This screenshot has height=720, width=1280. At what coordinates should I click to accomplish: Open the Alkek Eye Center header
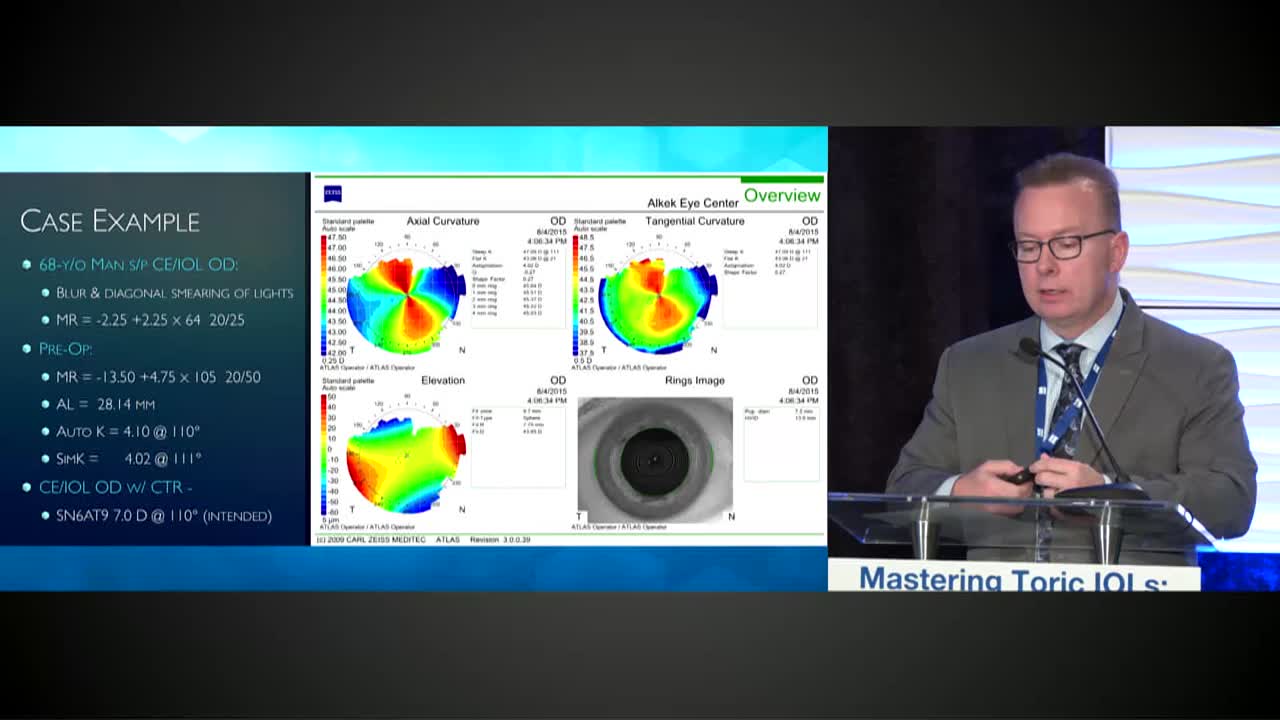pyautogui.click(x=694, y=202)
